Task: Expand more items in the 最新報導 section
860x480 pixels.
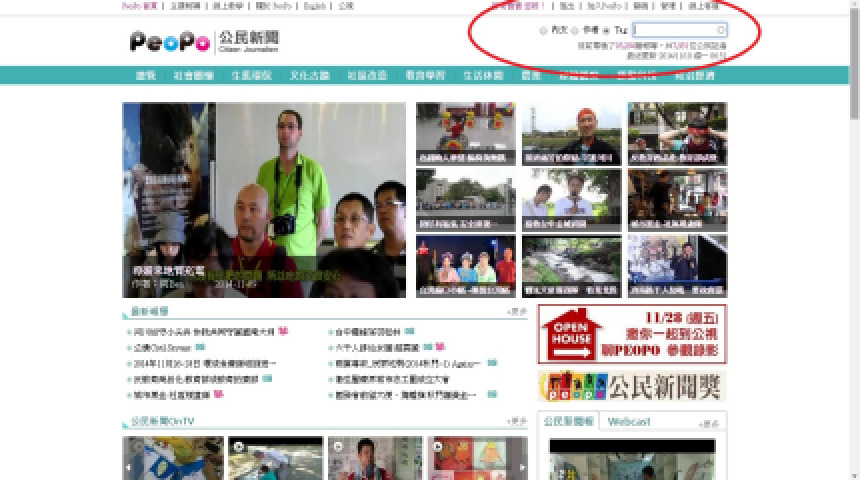Action: (x=516, y=311)
